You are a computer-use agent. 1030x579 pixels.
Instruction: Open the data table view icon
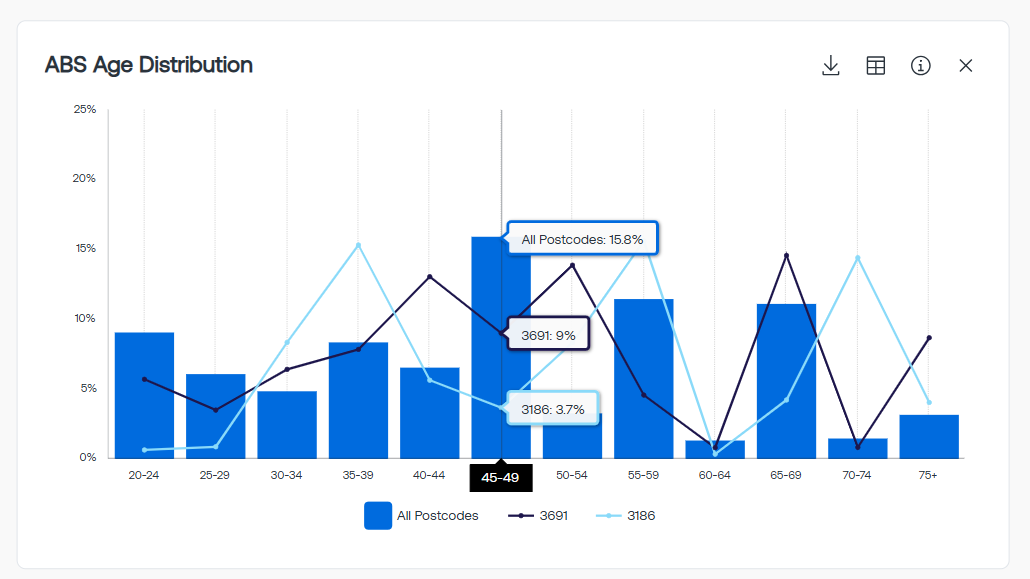(876, 66)
